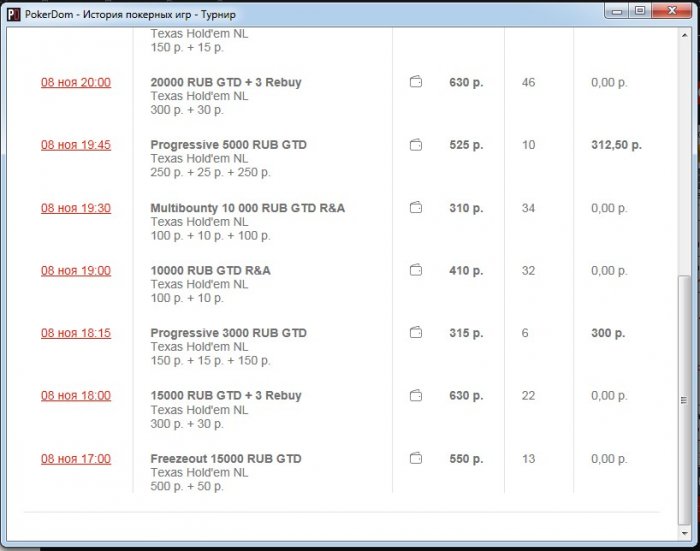Click the 550 р. buy-in total
This screenshot has width=700, height=551.
(x=466, y=459)
